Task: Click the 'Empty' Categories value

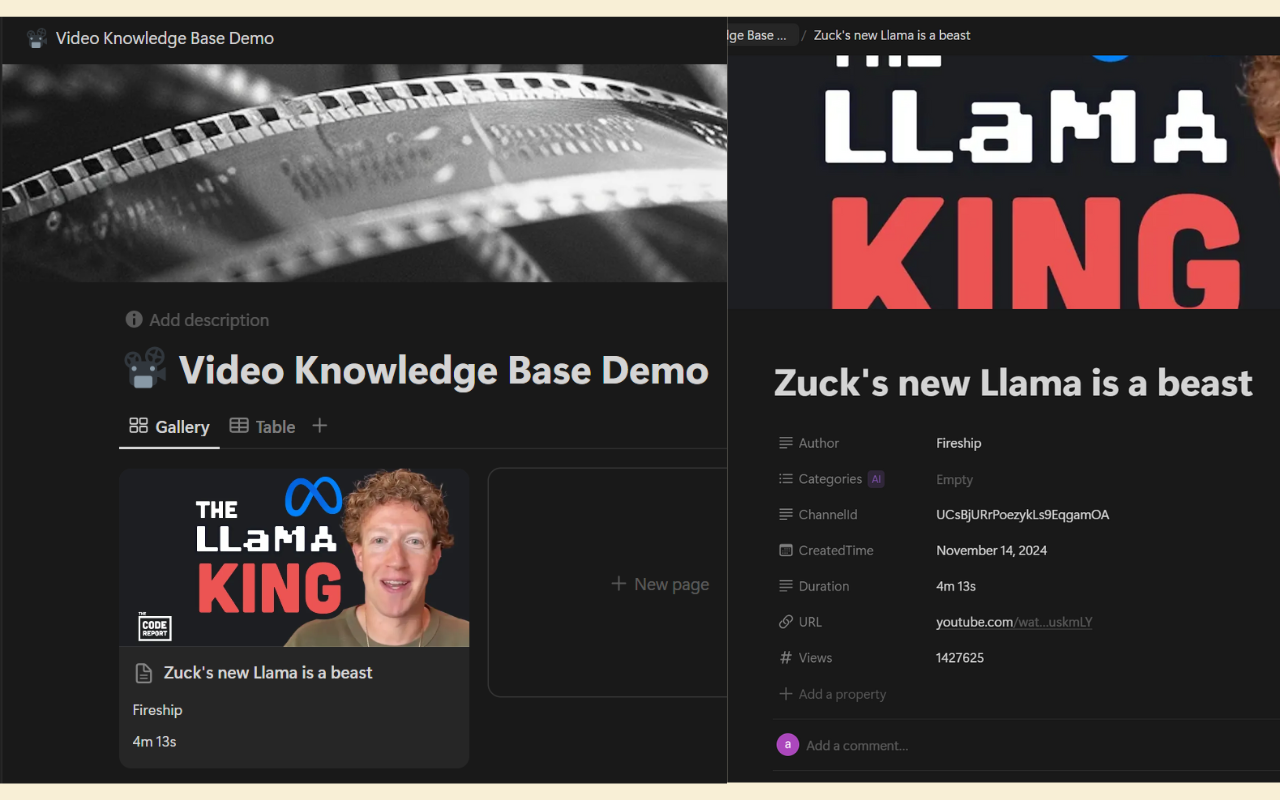Action: point(954,480)
